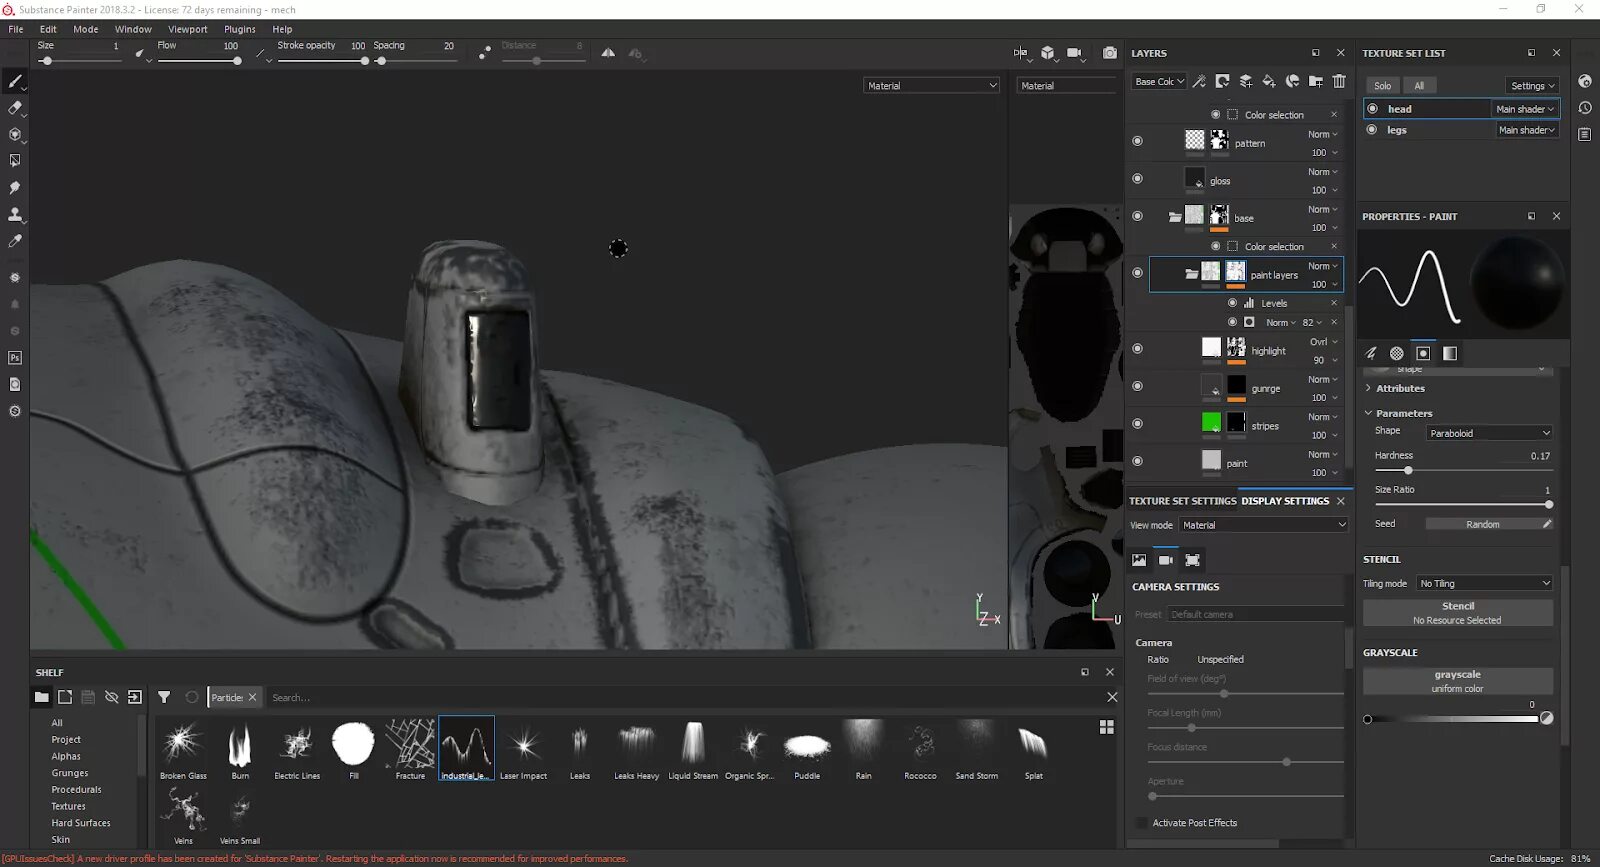Open the Tiling mode dropdown
Viewport: 1600px width, 867px height.
pyautogui.click(x=1484, y=584)
